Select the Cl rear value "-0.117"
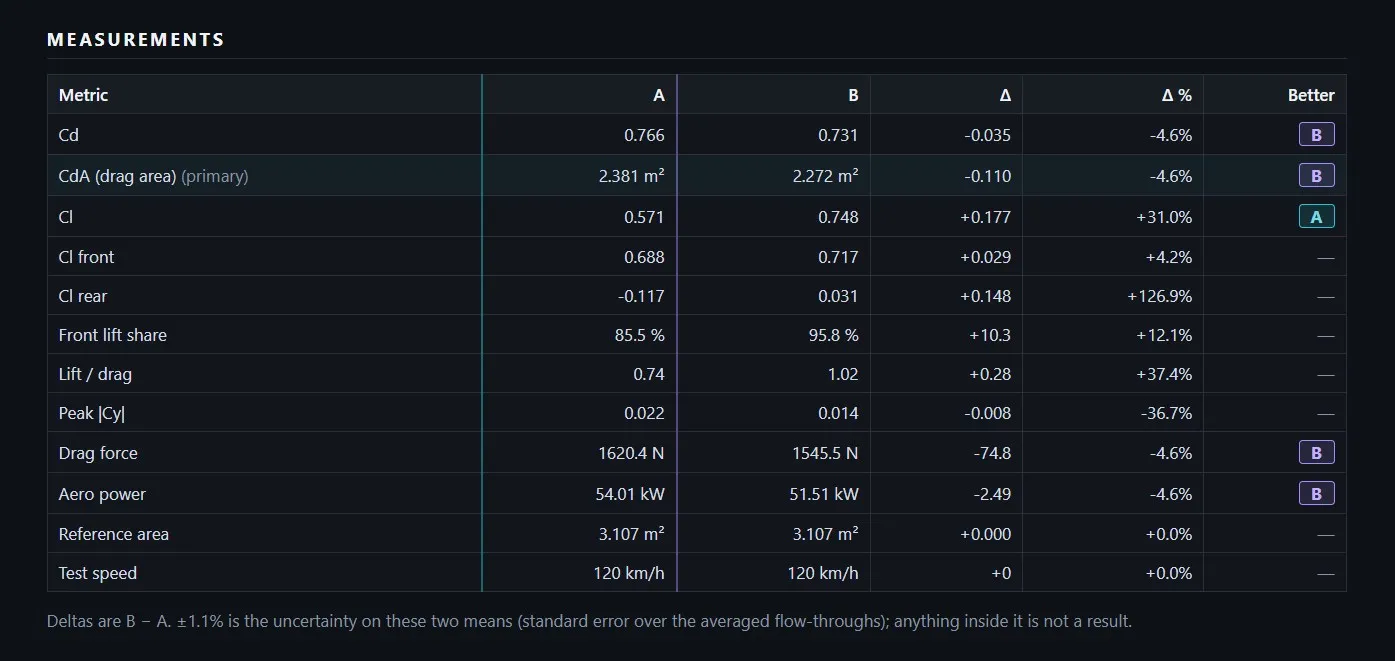1395x661 pixels. click(x=641, y=296)
